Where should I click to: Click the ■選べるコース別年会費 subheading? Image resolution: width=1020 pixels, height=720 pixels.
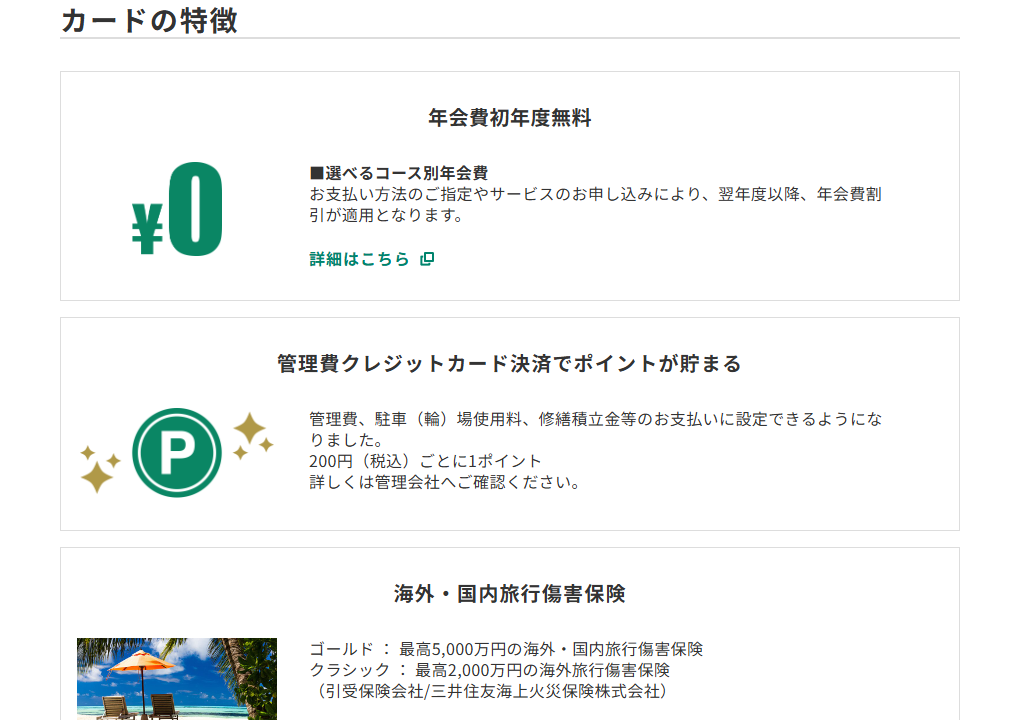399,173
